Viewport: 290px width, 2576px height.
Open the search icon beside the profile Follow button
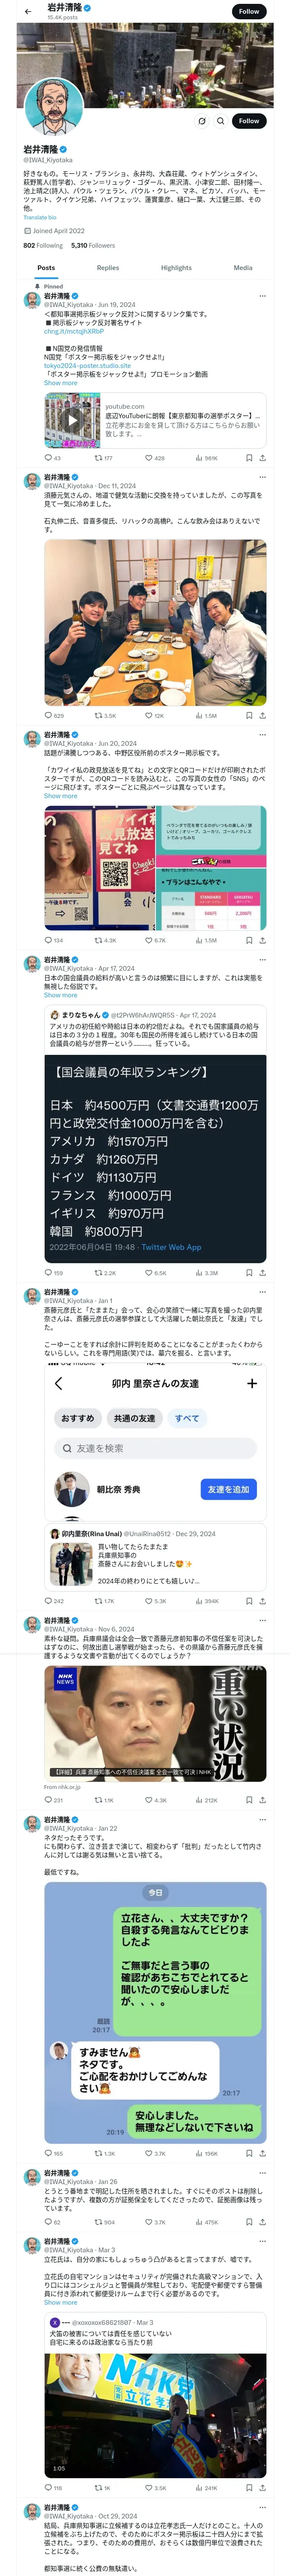(x=220, y=121)
